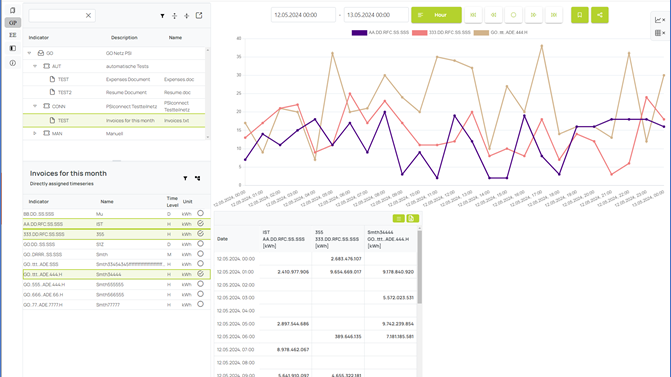Jump to first period navigation button
Screen dimensions: 671x377
click(x=473, y=15)
